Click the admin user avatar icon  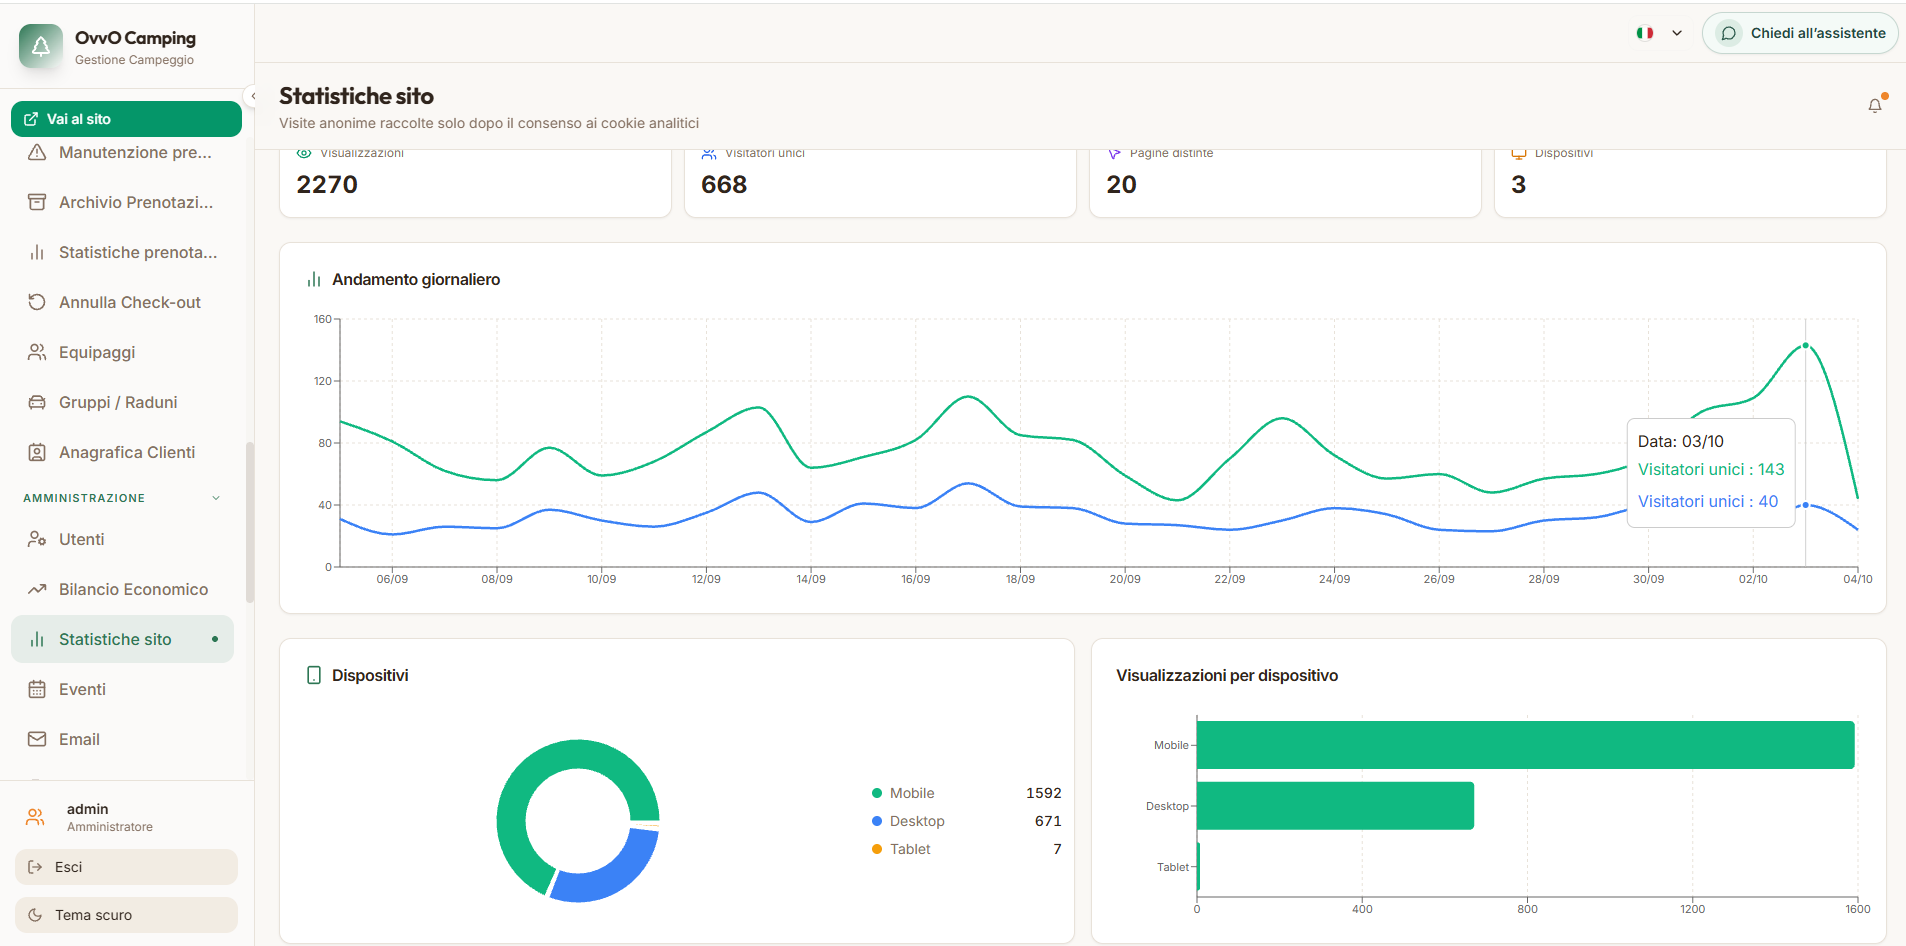point(35,817)
